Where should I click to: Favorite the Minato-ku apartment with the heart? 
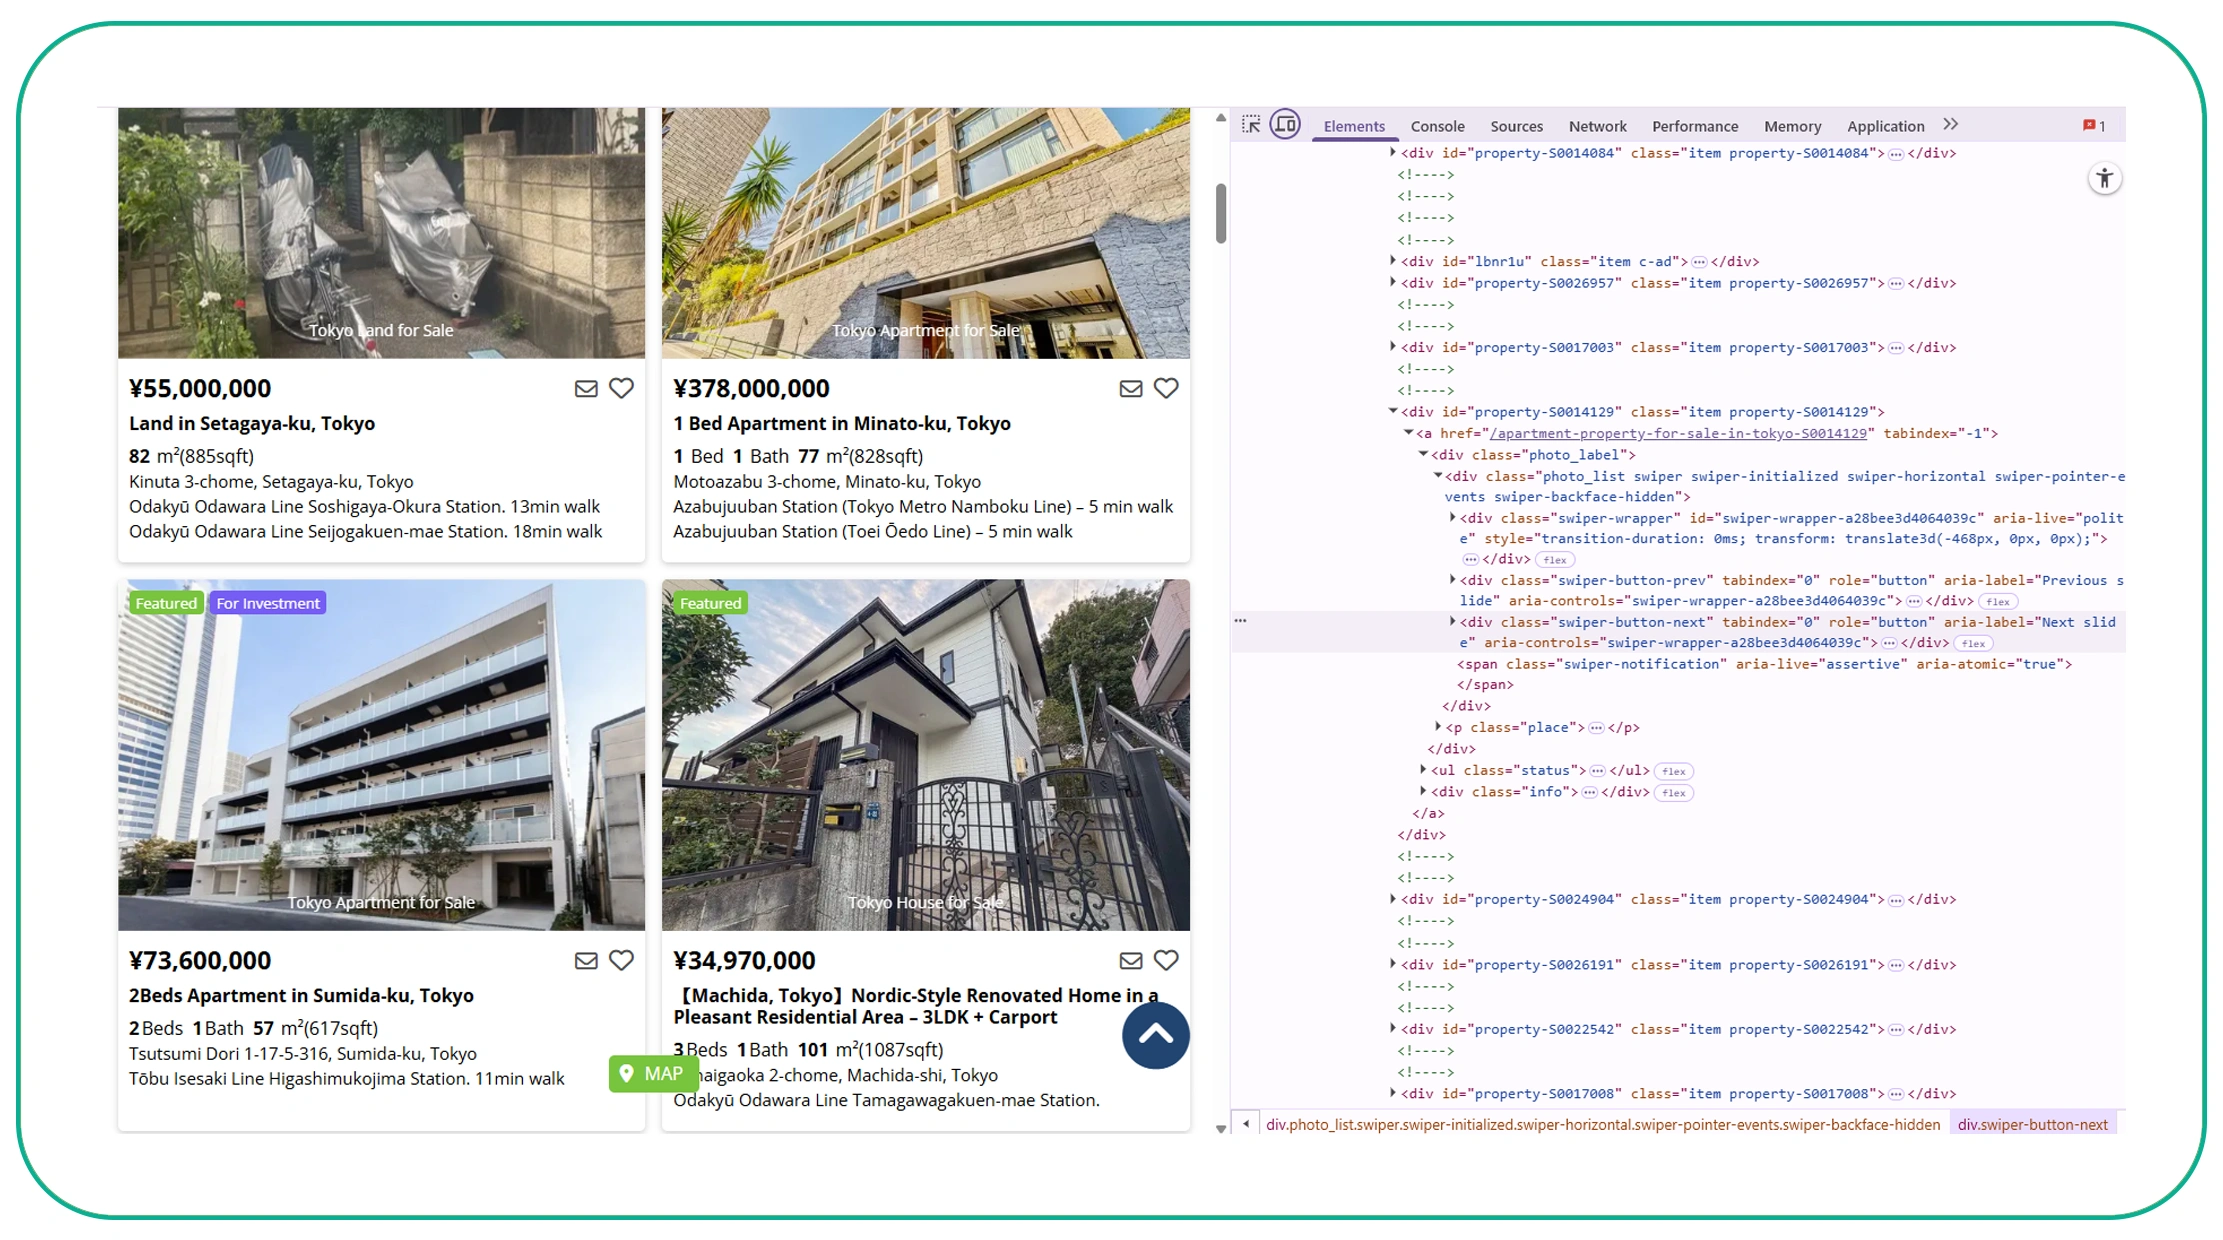click(x=1166, y=388)
